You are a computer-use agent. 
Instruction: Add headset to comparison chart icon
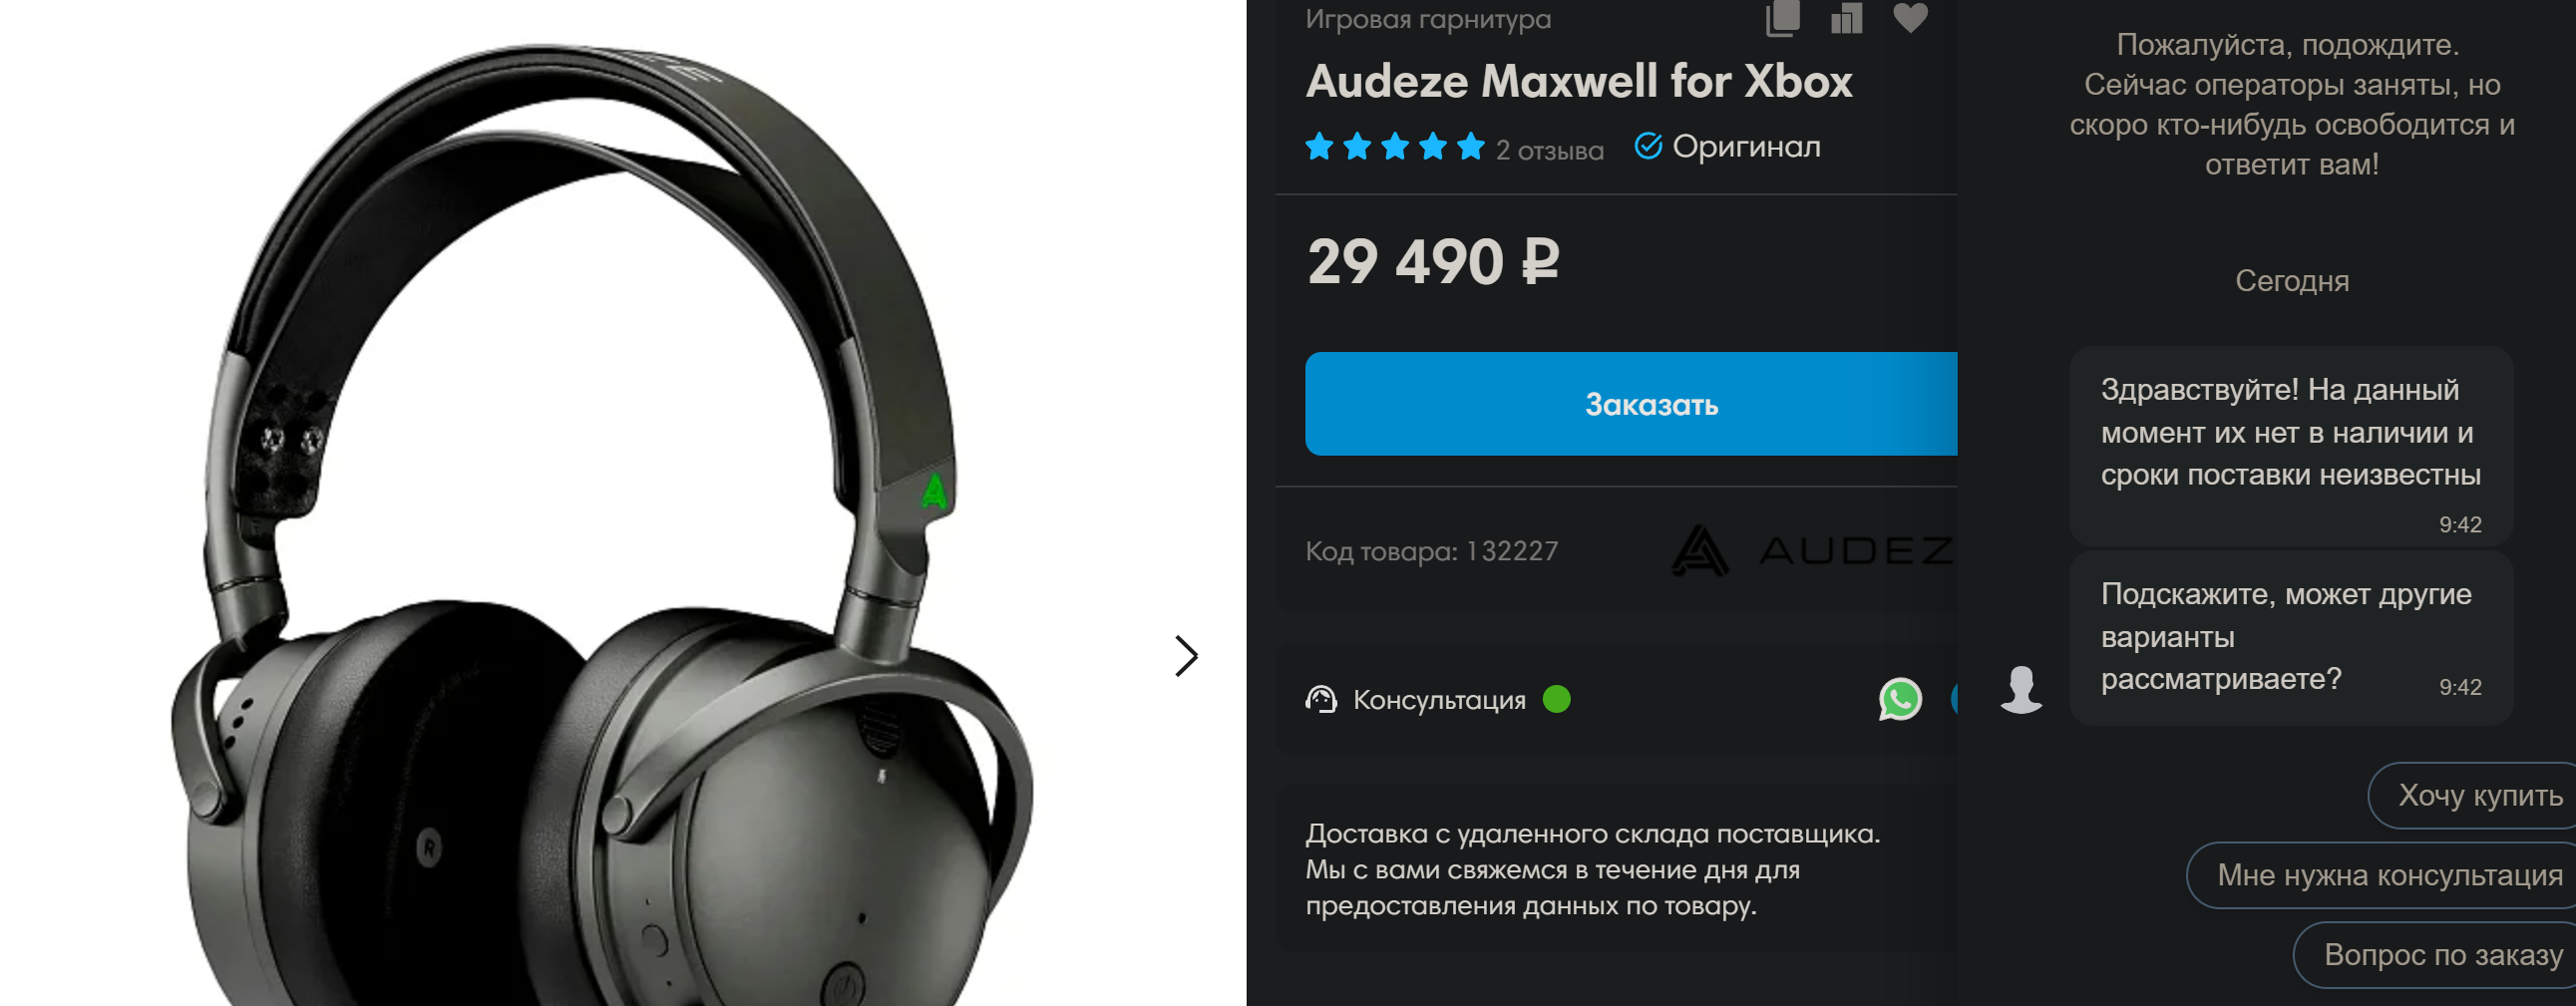[x=1846, y=17]
